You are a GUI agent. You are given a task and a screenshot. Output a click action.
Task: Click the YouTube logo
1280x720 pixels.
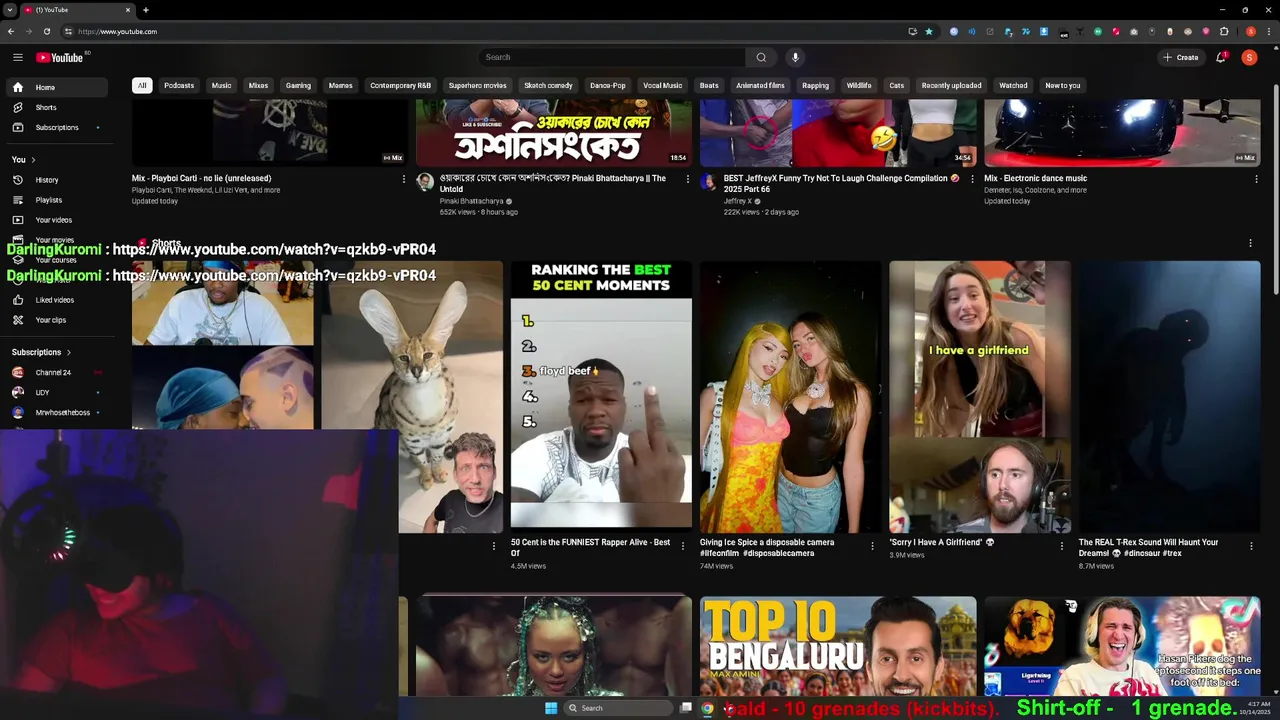[x=60, y=57]
